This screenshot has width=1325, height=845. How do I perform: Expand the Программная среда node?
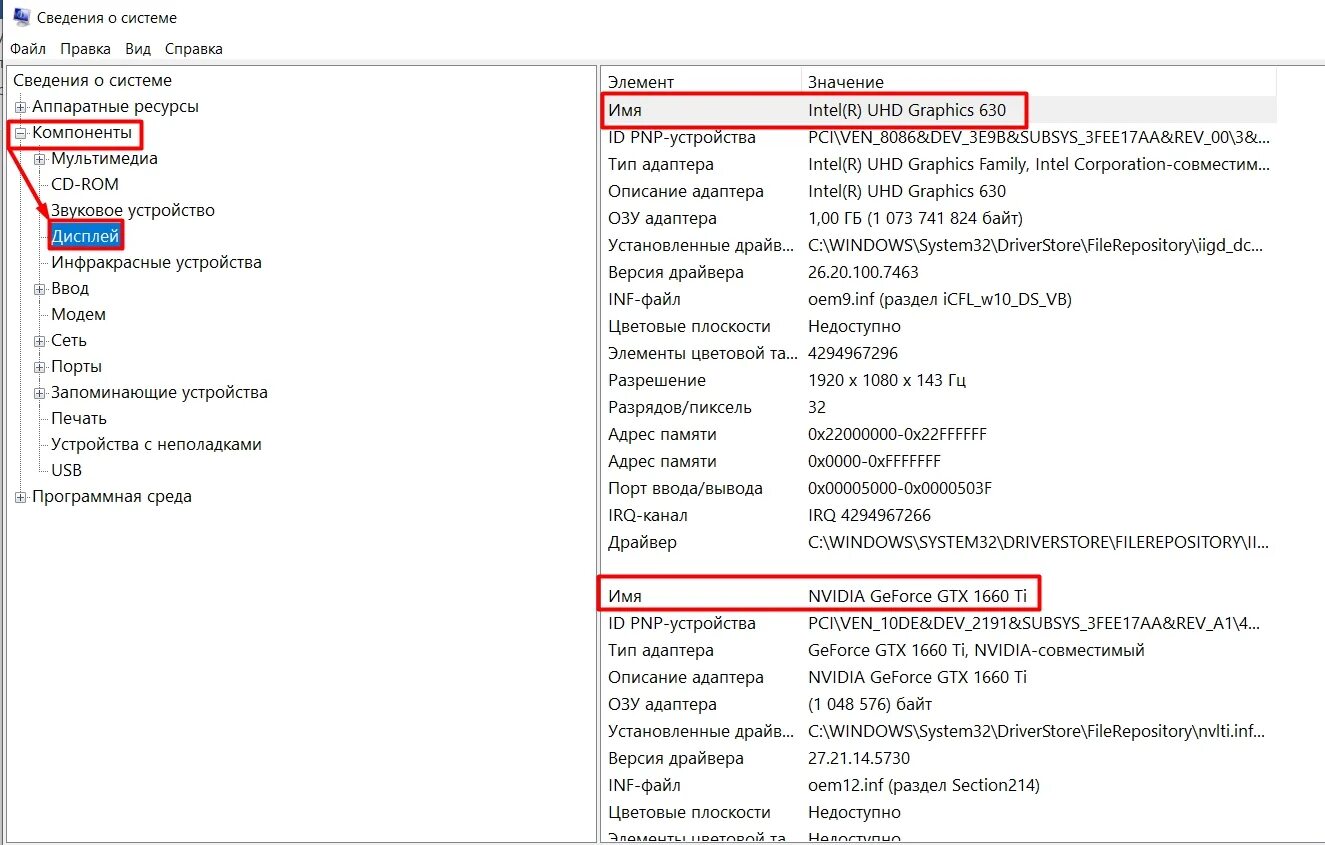[x=20, y=497]
